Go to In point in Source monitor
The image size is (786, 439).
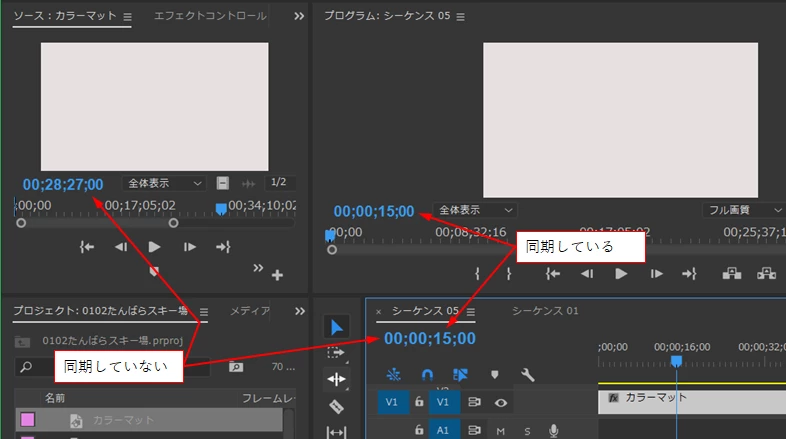[x=87, y=247]
